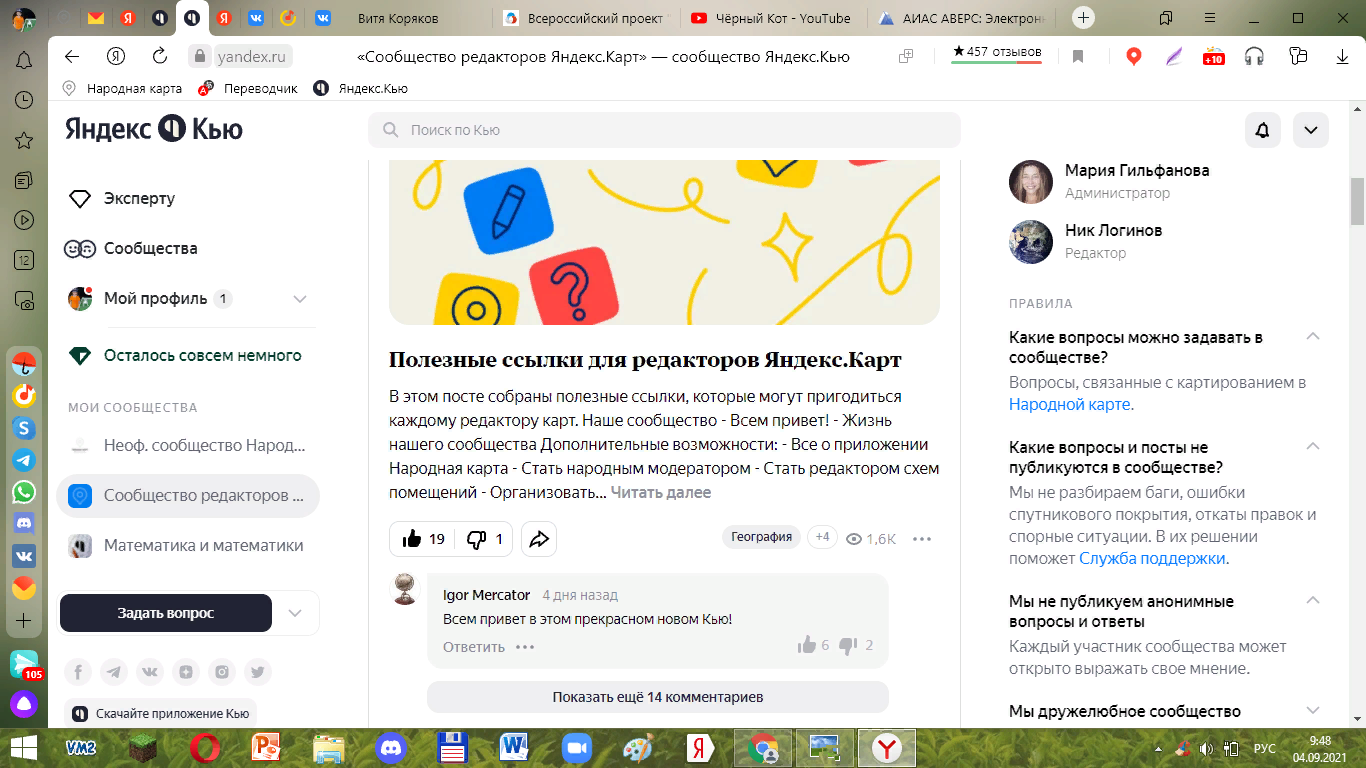The width and height of the screenshot is (1366, 768).
Task: Open the 457 отзывов site rating
Action: point(997,52)
